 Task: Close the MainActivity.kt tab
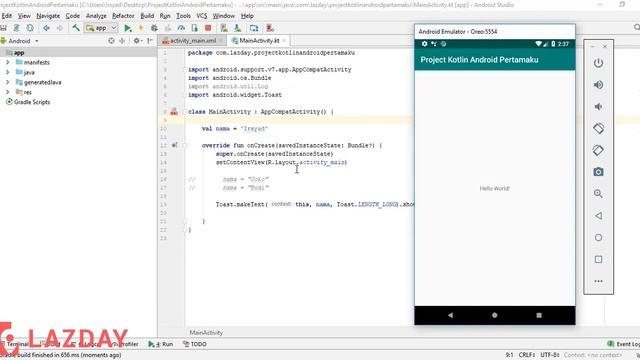(284, 40)
